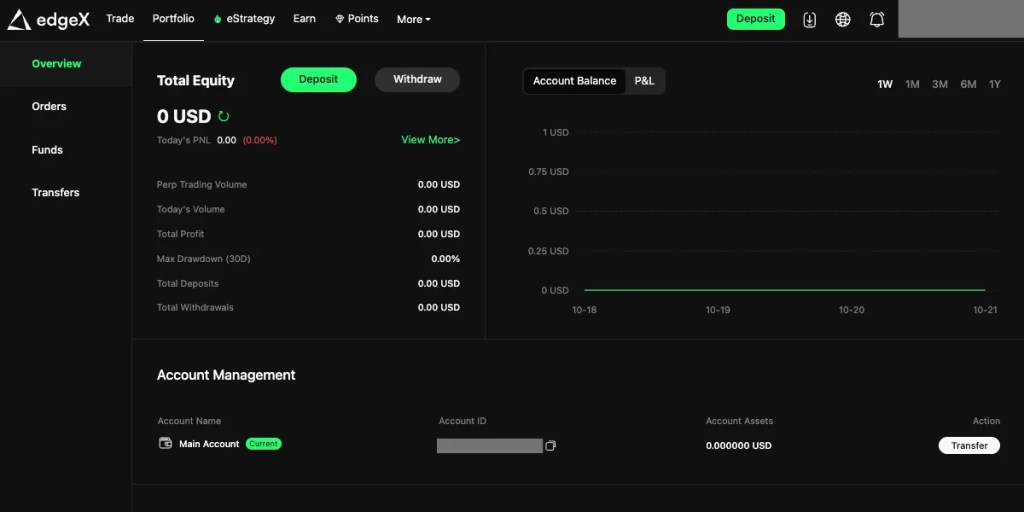This screenshot has height=512, width=1024.
Task: Click the Today's Volume label
Action: [x=191, y=210]
